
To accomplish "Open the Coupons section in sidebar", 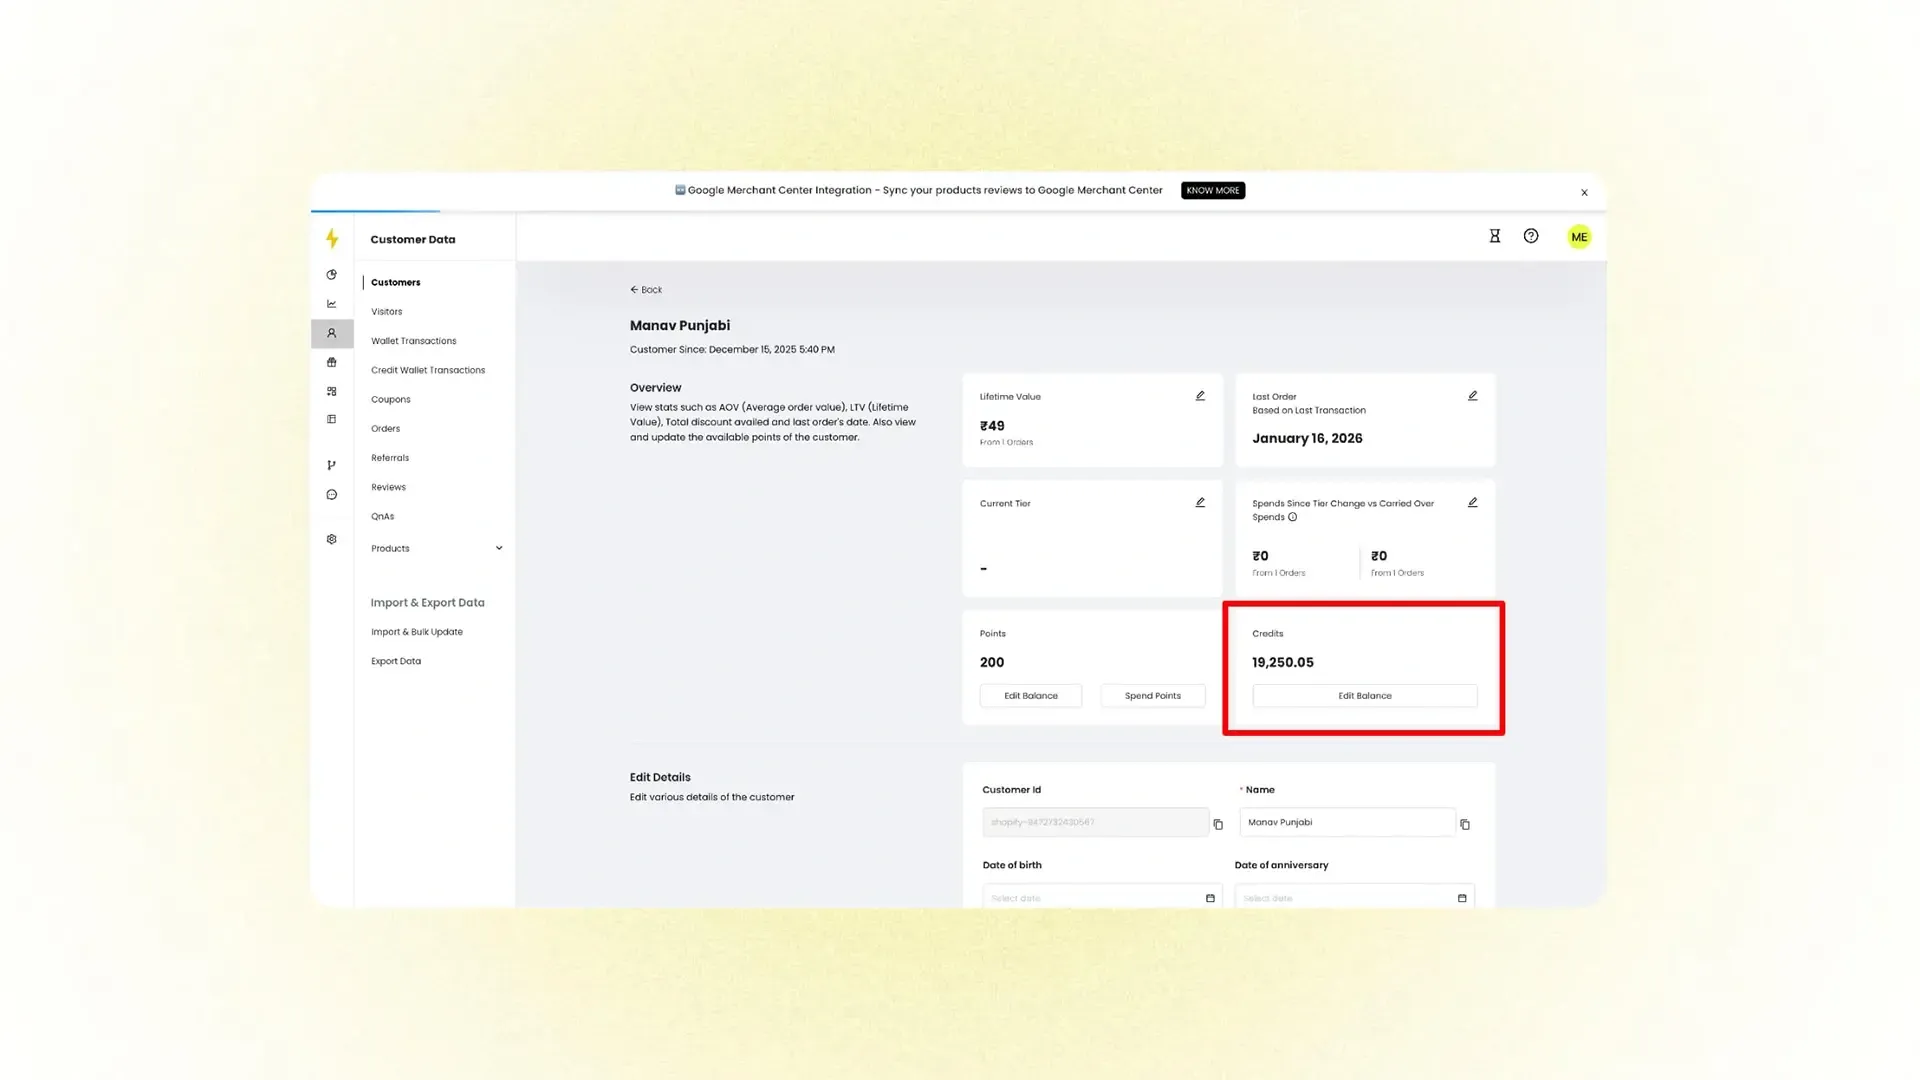I will pos(390,399).
